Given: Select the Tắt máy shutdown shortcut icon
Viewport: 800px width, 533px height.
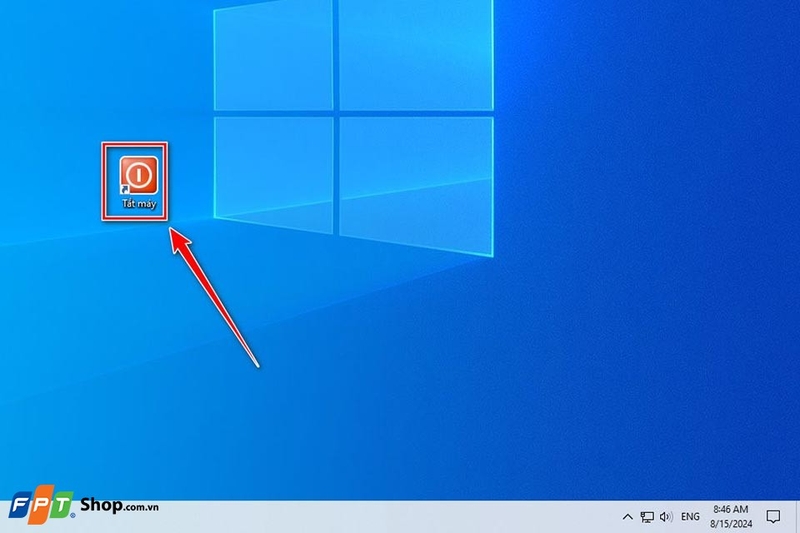Looking at the screenshot, I should pos(139,175).
